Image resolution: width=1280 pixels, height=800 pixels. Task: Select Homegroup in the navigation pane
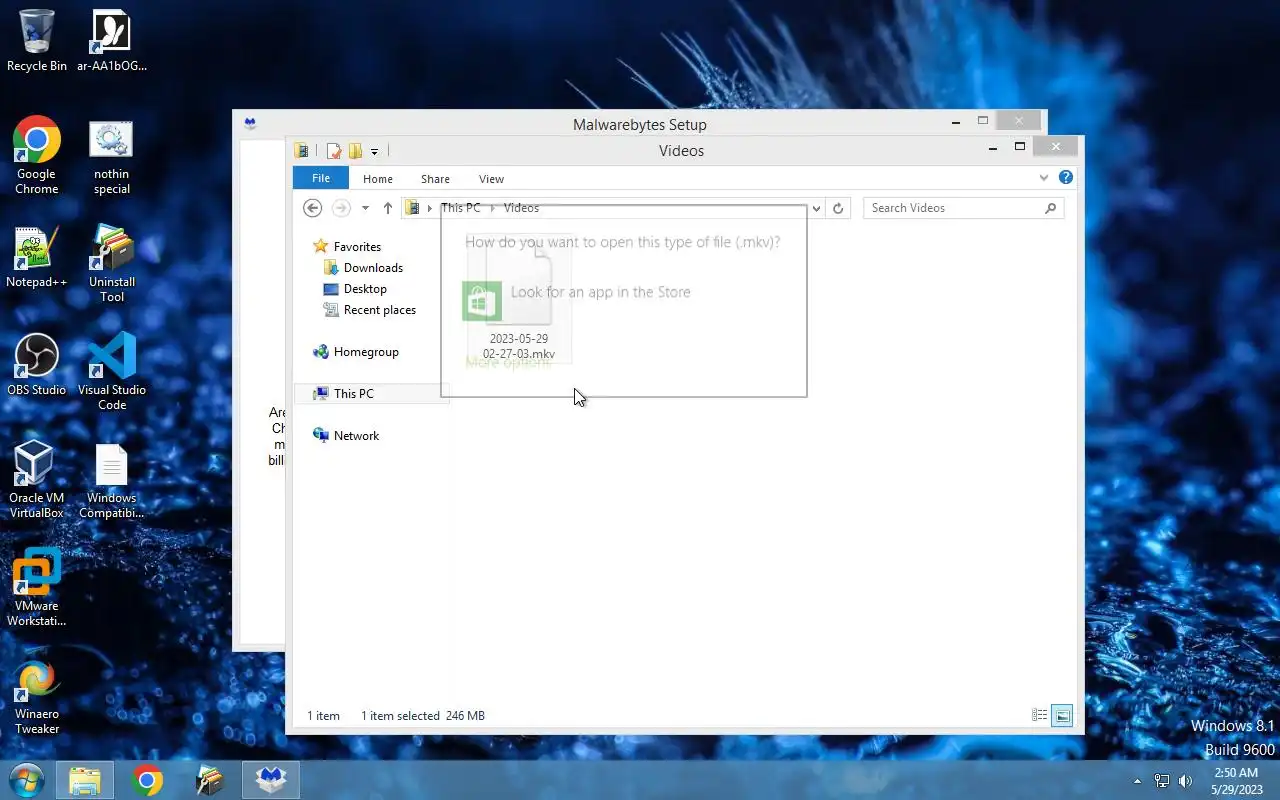[365, 352]
